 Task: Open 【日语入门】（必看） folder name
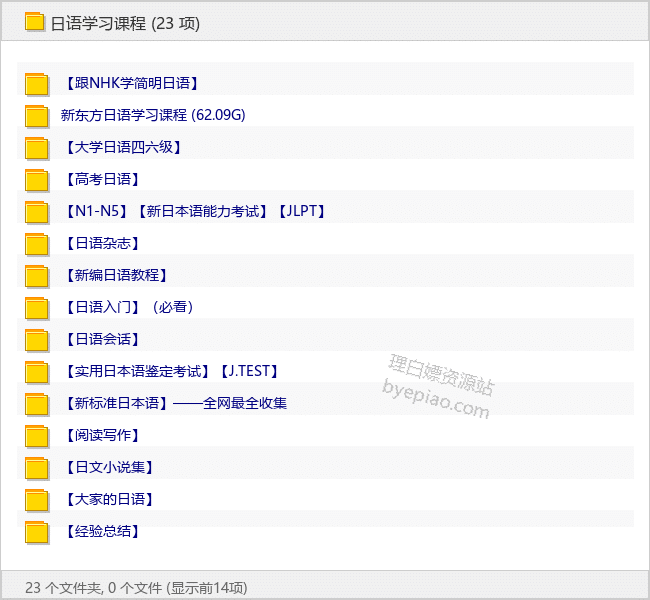(x=129, y=307)
